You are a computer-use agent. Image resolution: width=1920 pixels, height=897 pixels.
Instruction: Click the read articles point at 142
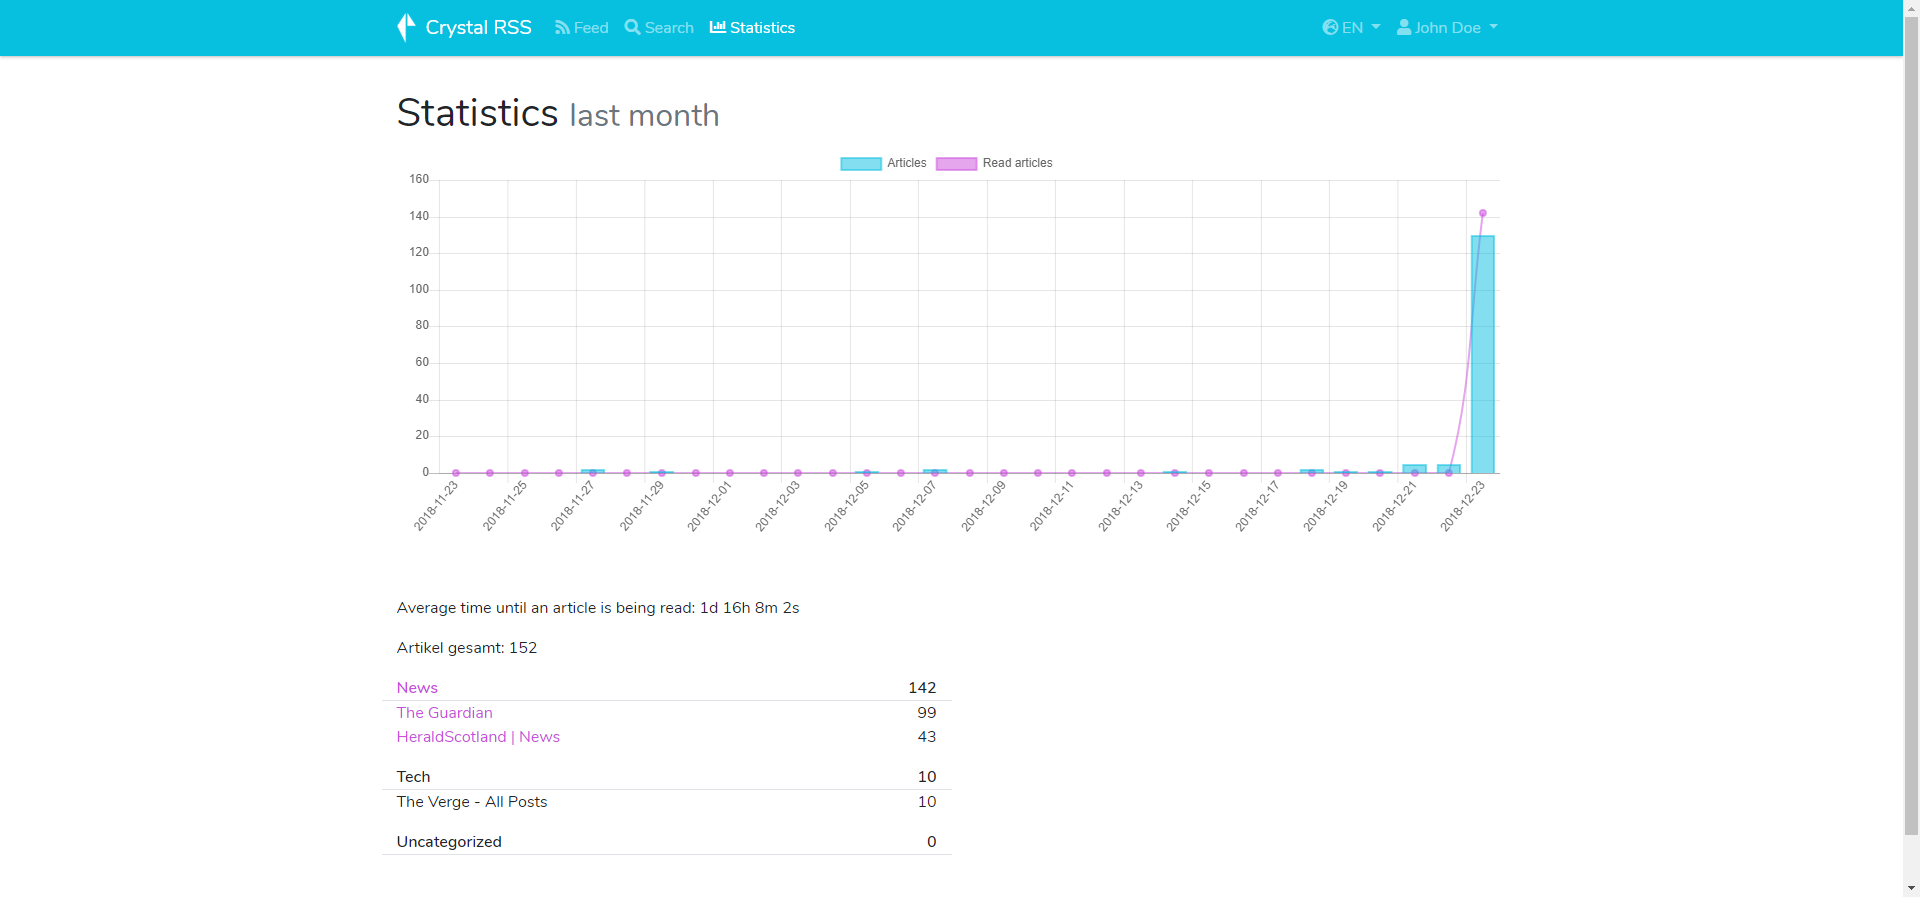[x=1483, y=213]
